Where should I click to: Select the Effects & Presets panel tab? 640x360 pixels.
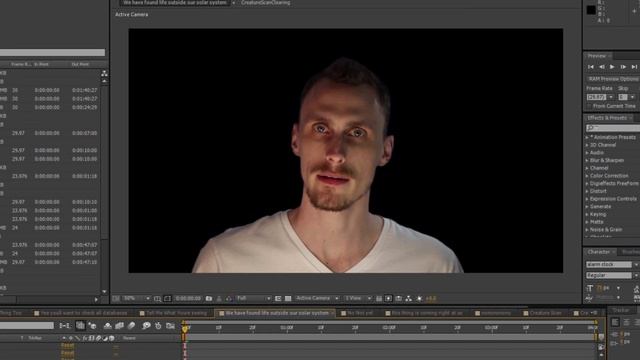point(607,118)
